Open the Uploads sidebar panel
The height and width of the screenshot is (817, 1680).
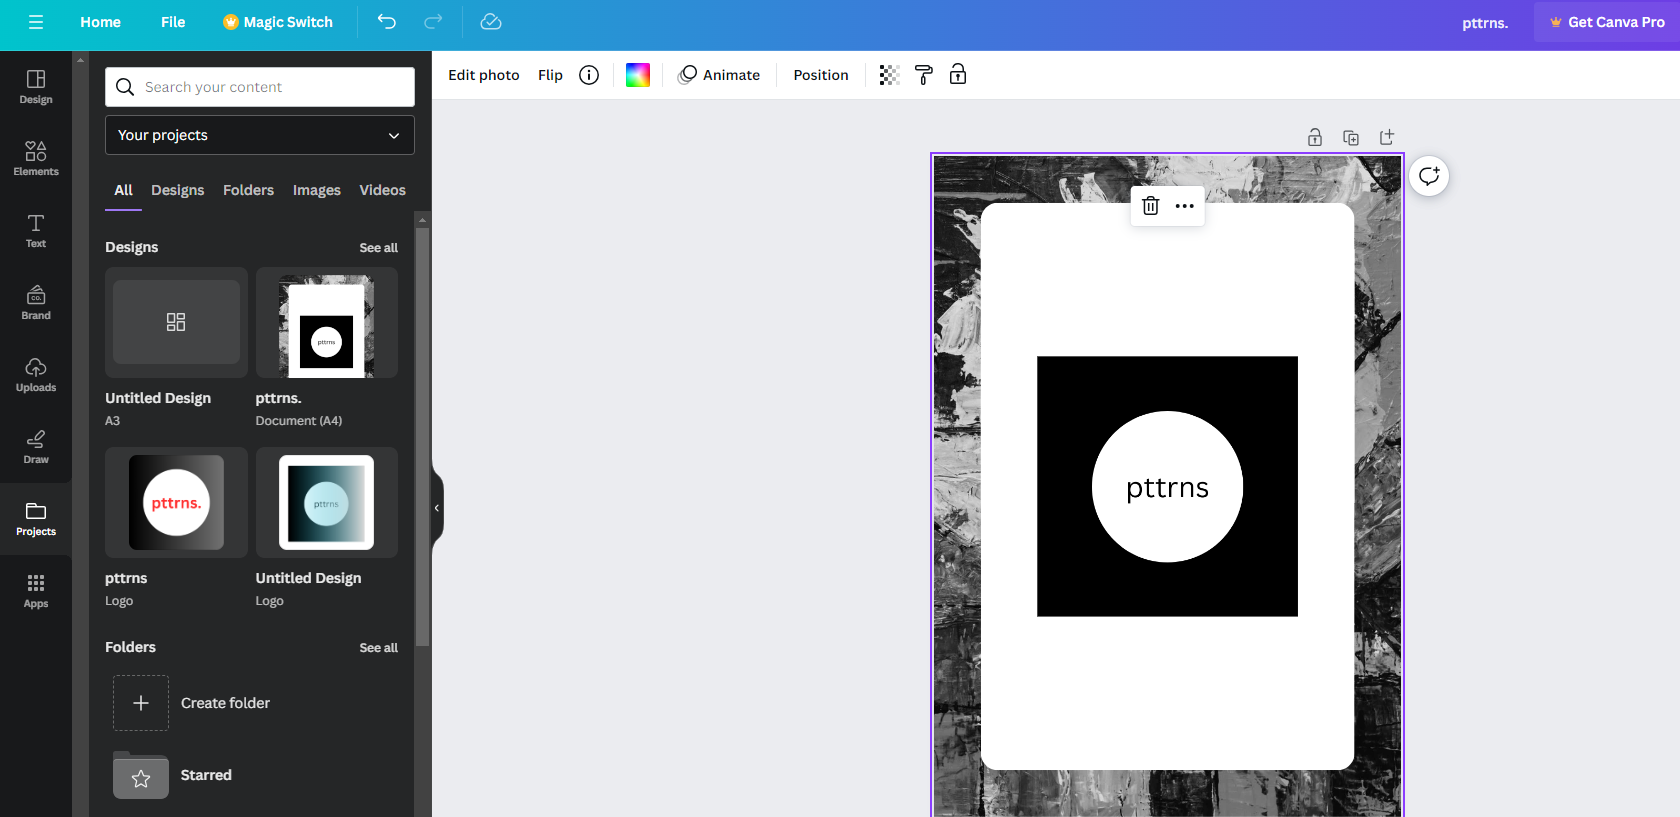[36, 375]
